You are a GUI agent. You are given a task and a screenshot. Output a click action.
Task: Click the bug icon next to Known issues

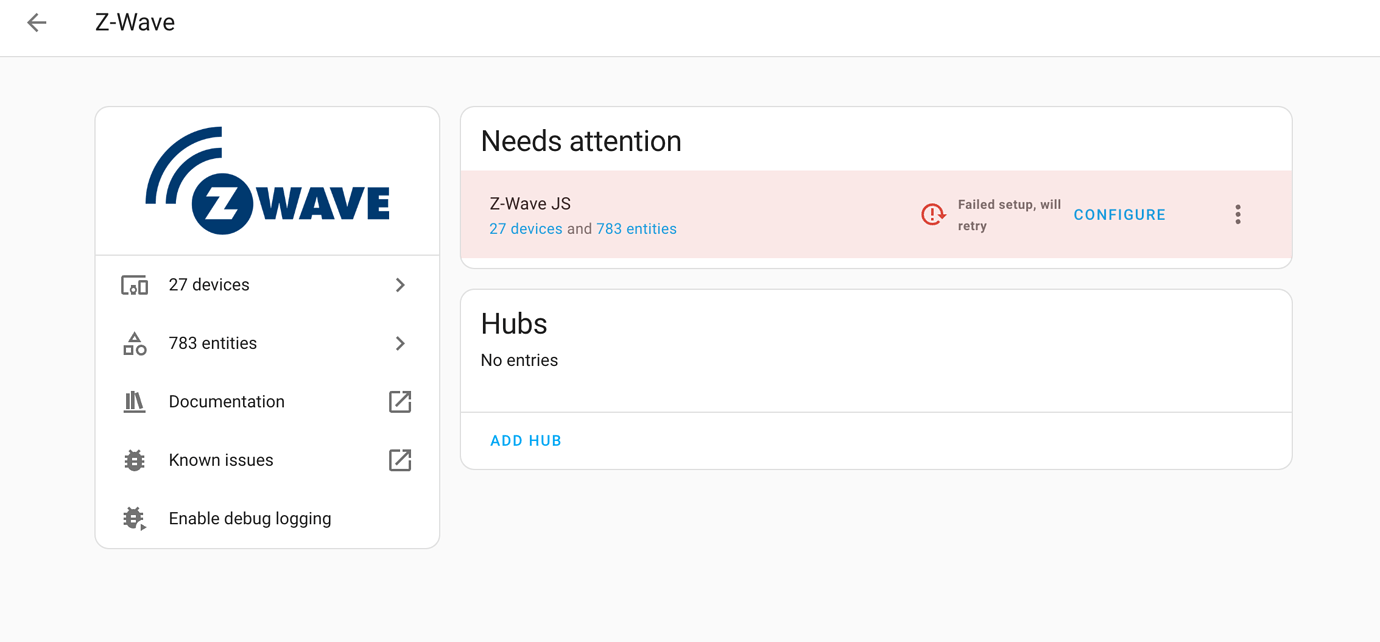pos(133,459)
